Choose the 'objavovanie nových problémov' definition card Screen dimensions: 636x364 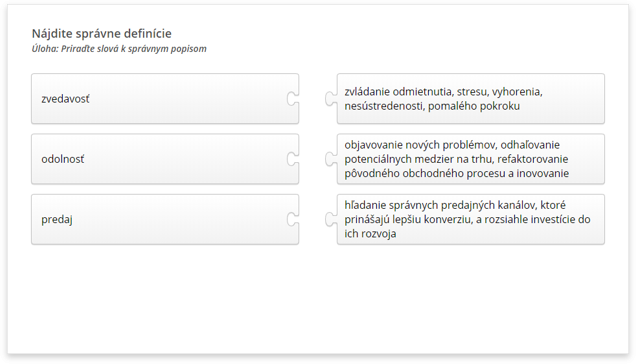point(471,159)
